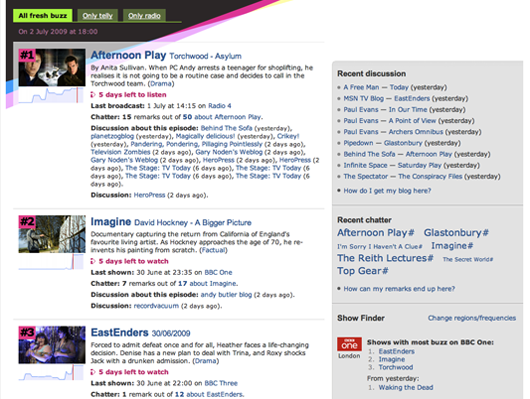Click 'The Reith Lectures#' chatter tag
This screenshot has width=530, height=399.
pos(385,258)
